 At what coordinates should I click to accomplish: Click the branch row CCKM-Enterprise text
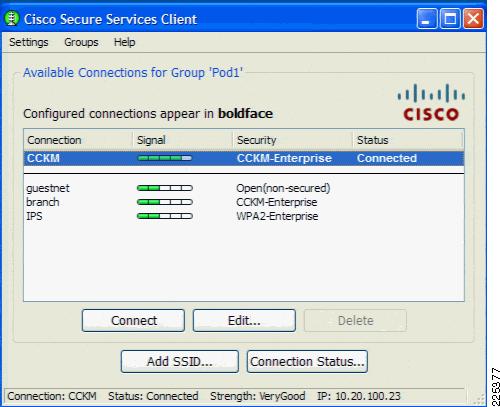coord(277,202)
